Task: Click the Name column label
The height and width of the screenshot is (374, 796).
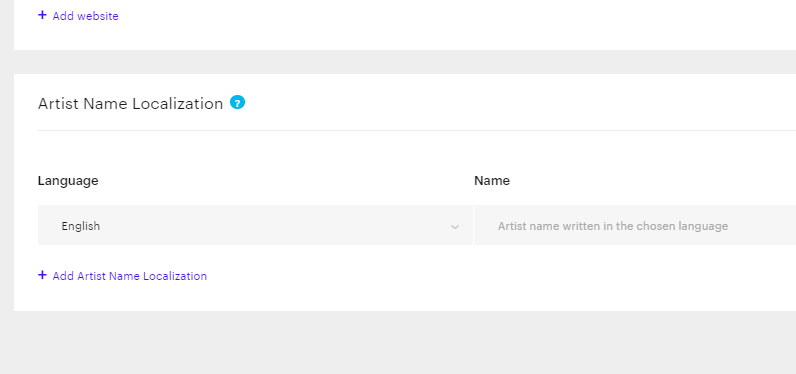Action: pos(492,181)
